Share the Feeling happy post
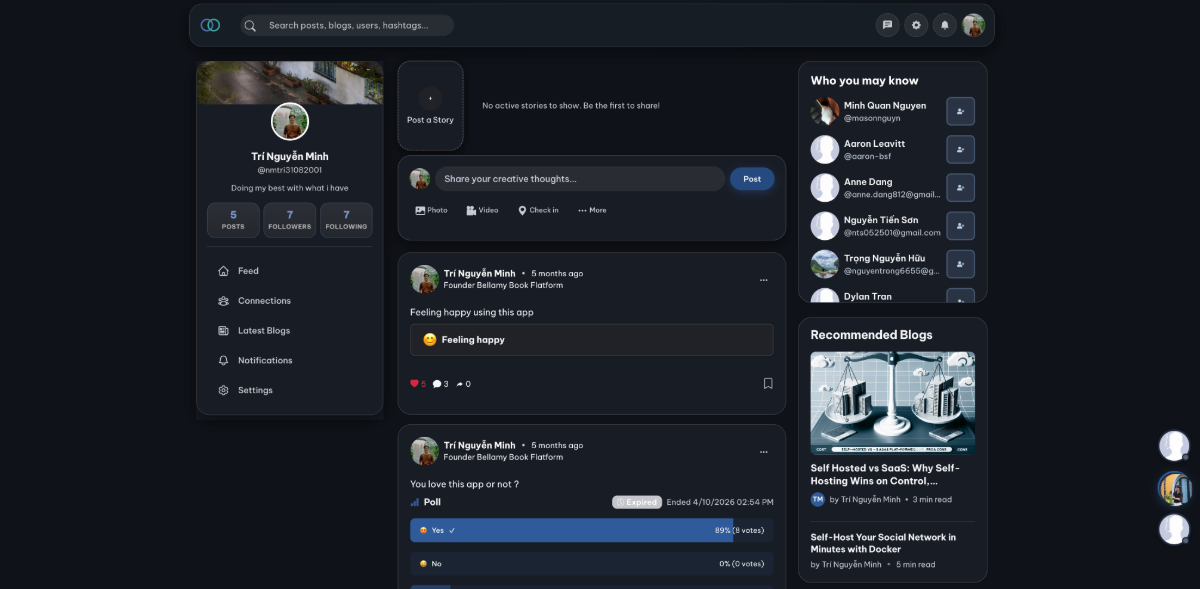Viewport: 1200px width, 589px height. [x=463, y=384]
